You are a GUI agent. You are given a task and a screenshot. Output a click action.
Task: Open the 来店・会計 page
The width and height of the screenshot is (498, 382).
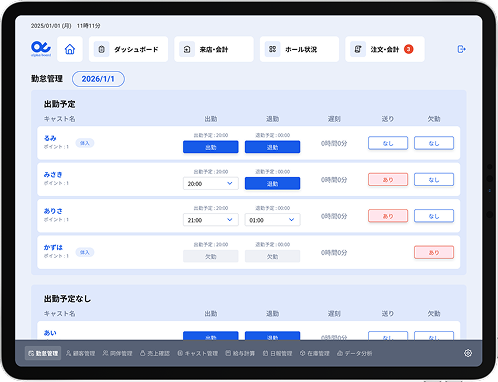point(214,49)
